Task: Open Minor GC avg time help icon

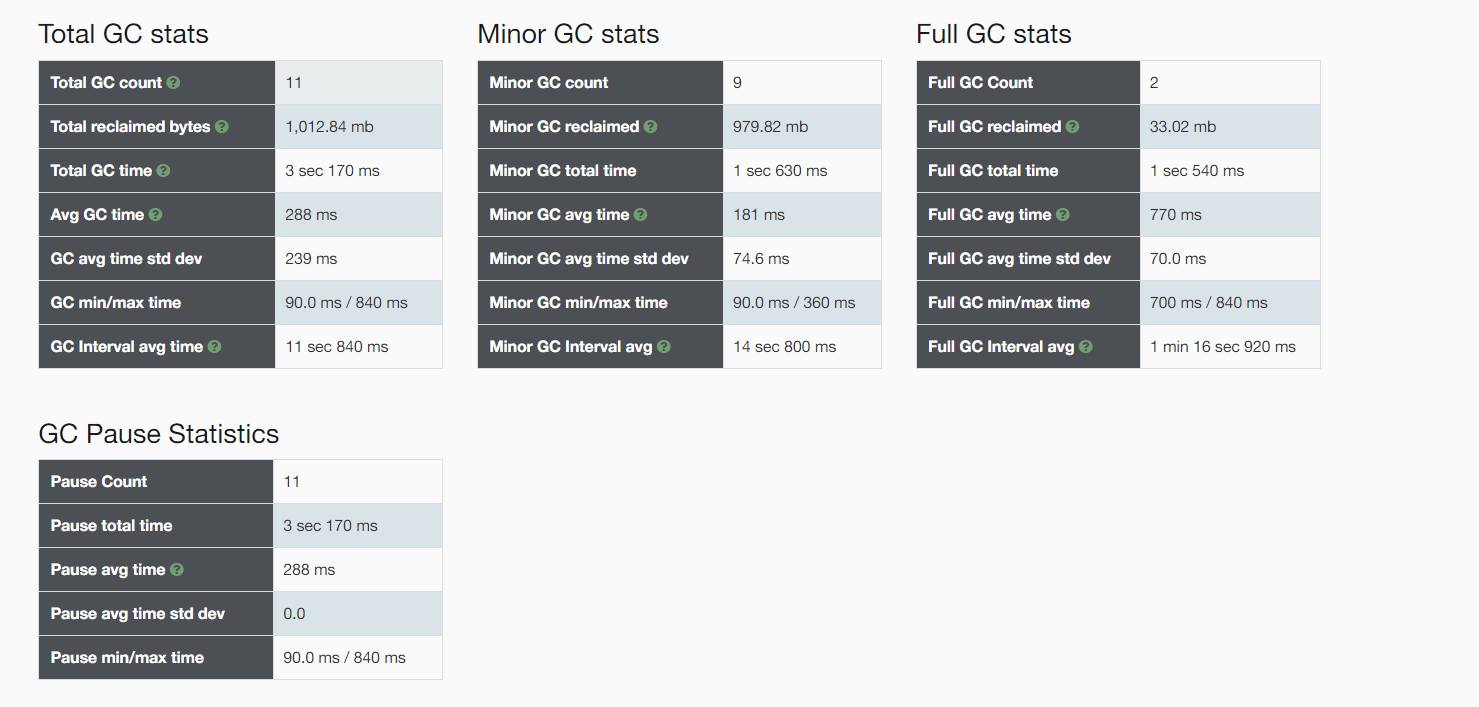Action: (x=641, y=215)
